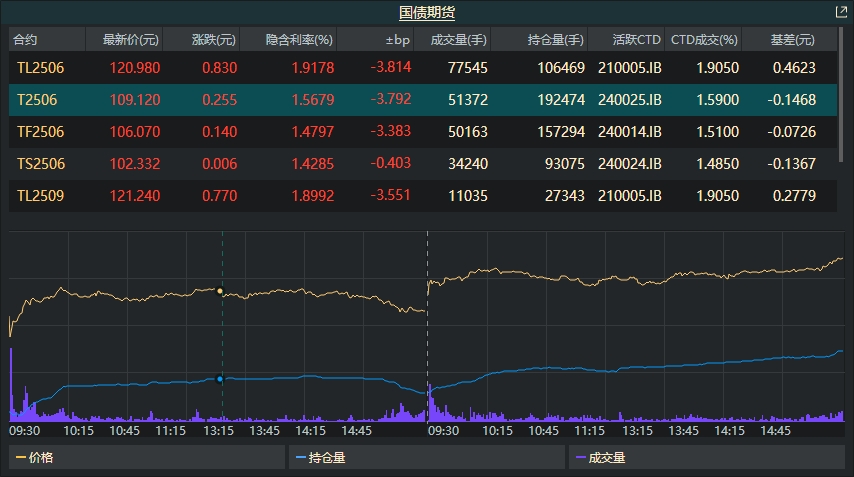Screen dimensions: 854x477
Task: Click the blue marker dot on 持仓量 line
Action: [220, 379]
